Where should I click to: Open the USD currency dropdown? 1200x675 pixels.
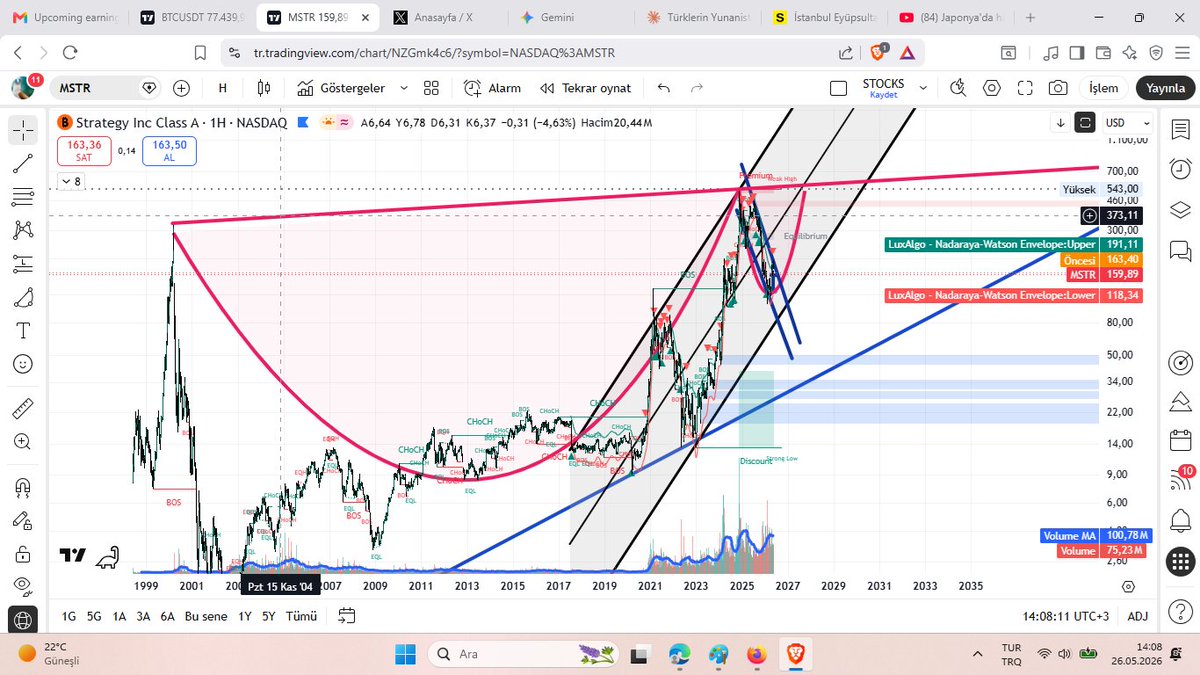[1127, 123]
